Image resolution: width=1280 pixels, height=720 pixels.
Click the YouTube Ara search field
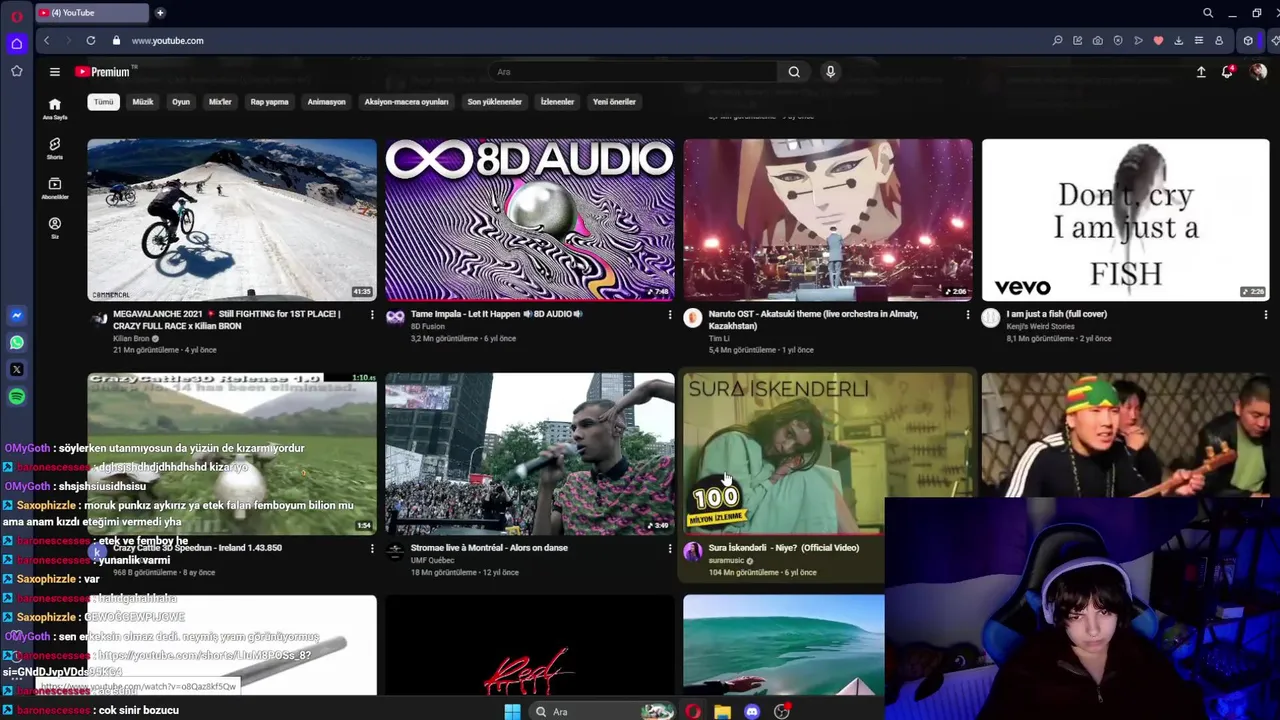point(635,72)
